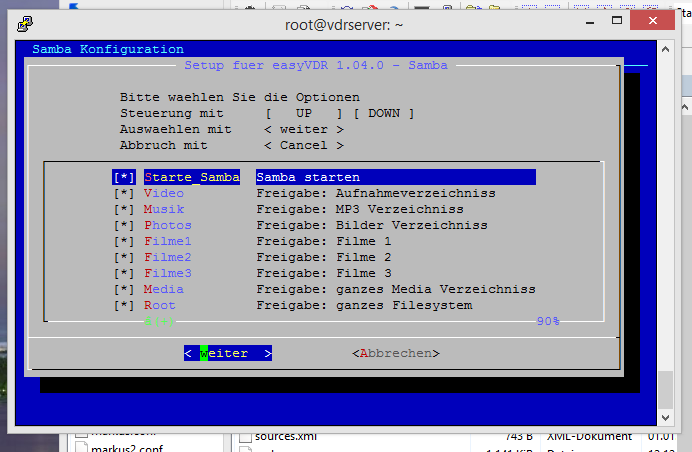Image resolution: width=692 pixels, height=452 pixels.
Task: Select the Media list entry
Action: (x=164, y=290)
